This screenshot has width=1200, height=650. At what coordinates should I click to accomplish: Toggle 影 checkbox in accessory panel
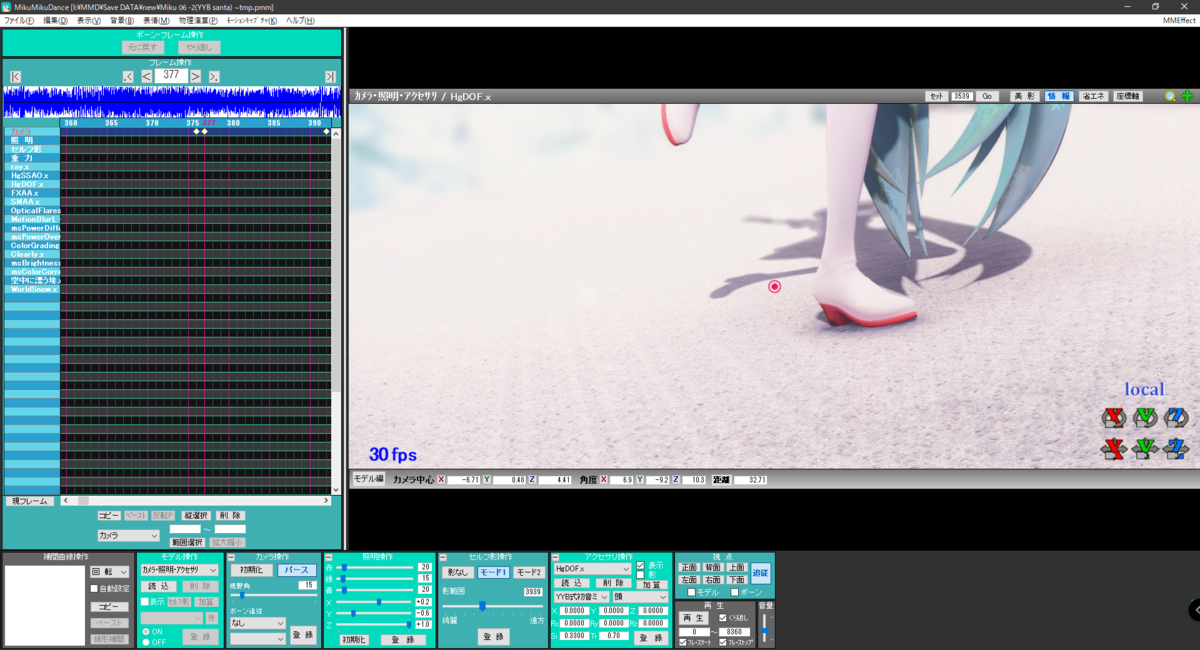point(640,574)
